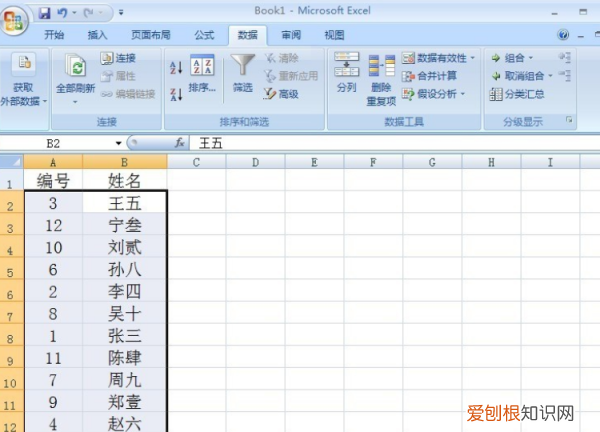Expand the 取消组合 dropdown arrow

550,76
